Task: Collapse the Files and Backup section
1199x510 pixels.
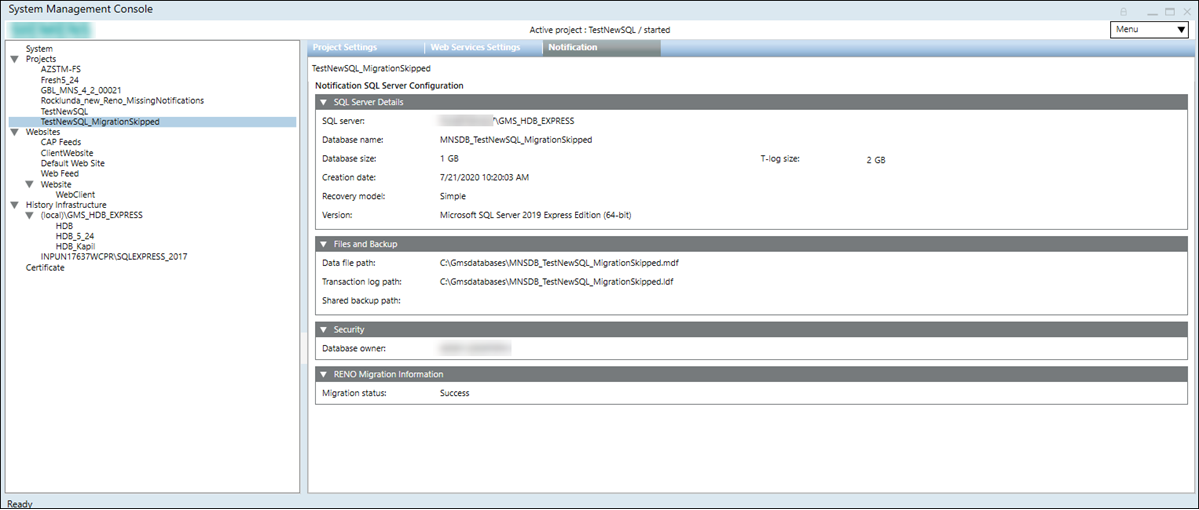Action: (x=324, y=244)
